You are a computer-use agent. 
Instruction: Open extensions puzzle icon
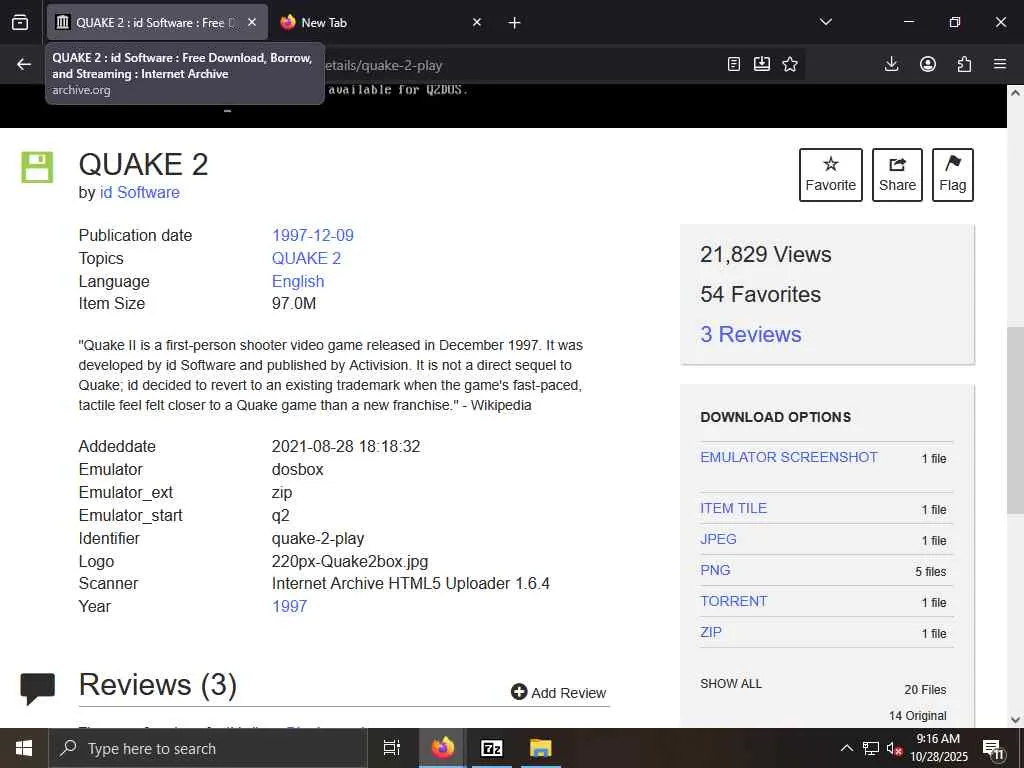click(964, 64)
